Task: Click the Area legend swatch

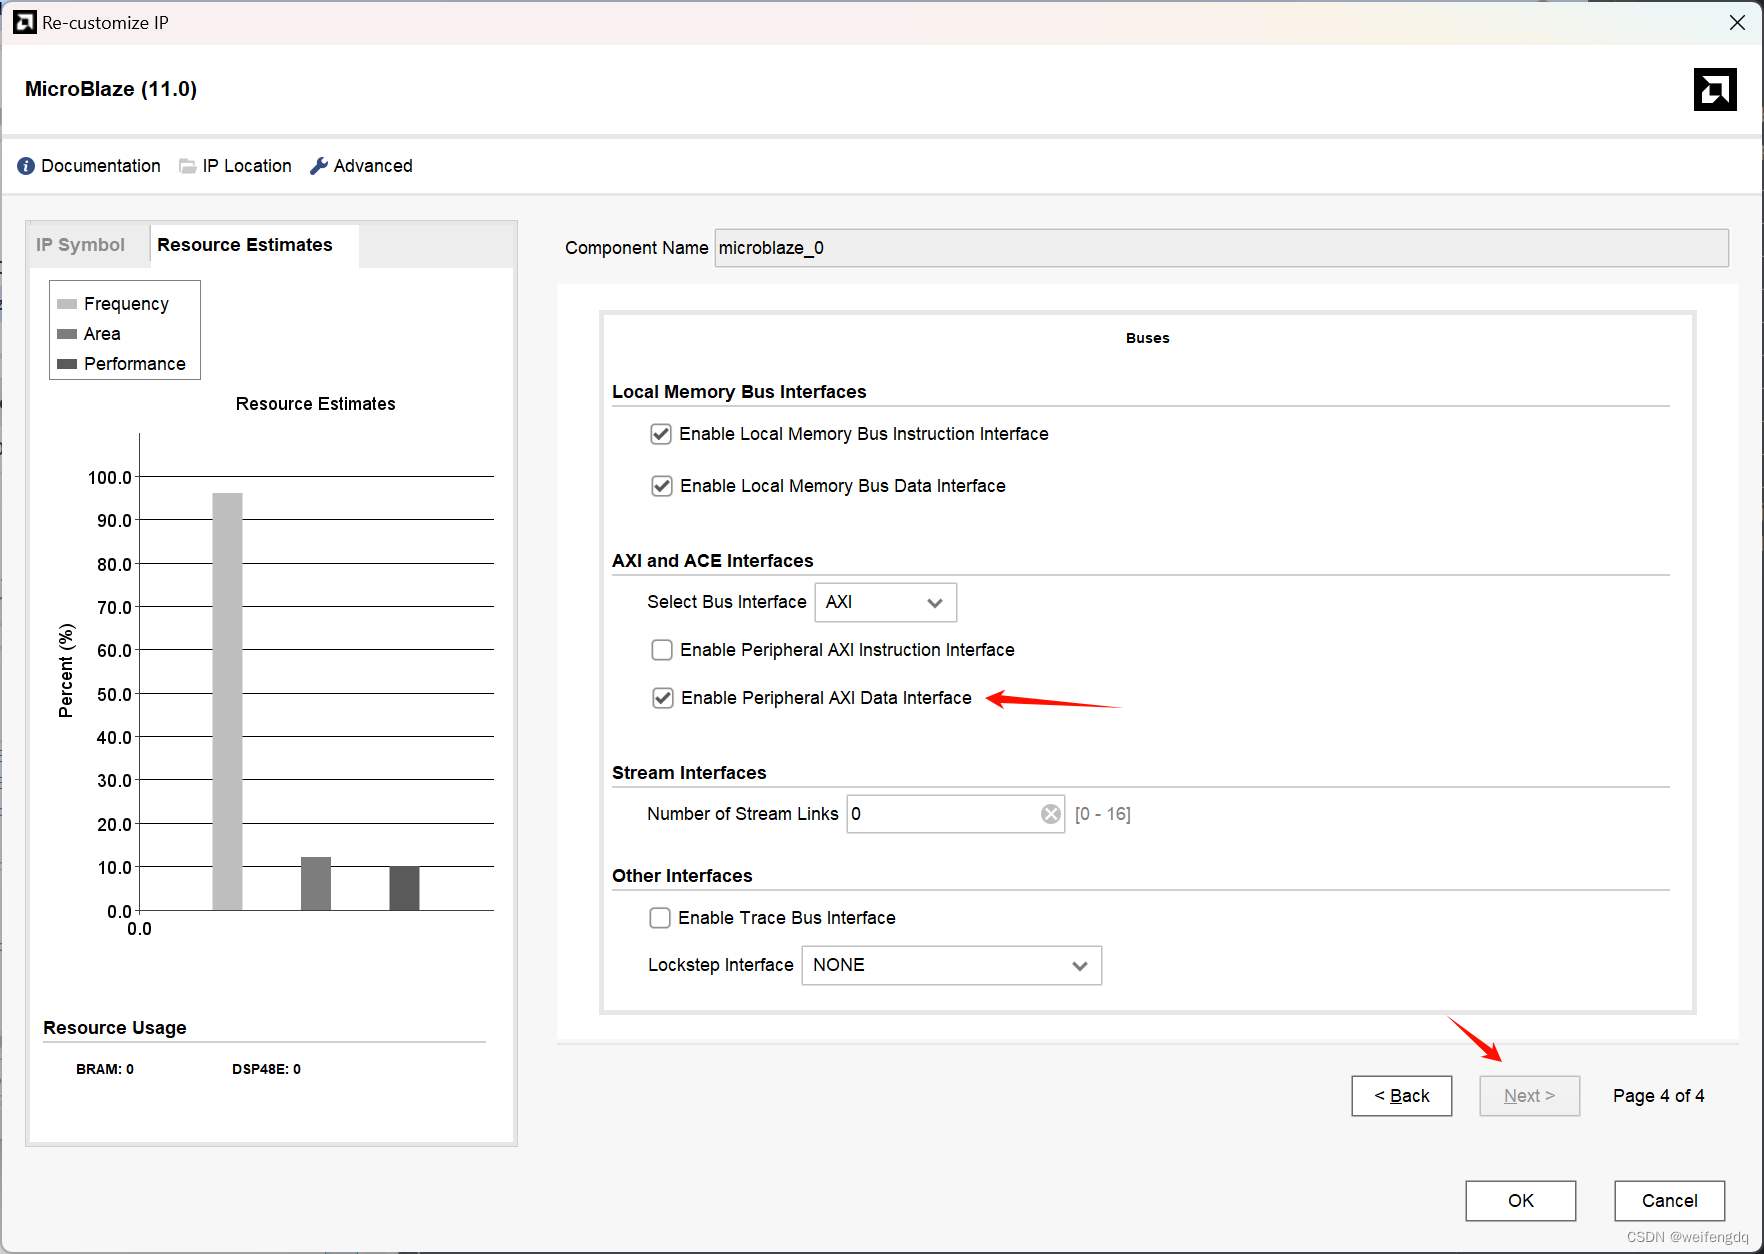Action: point(67,334)
